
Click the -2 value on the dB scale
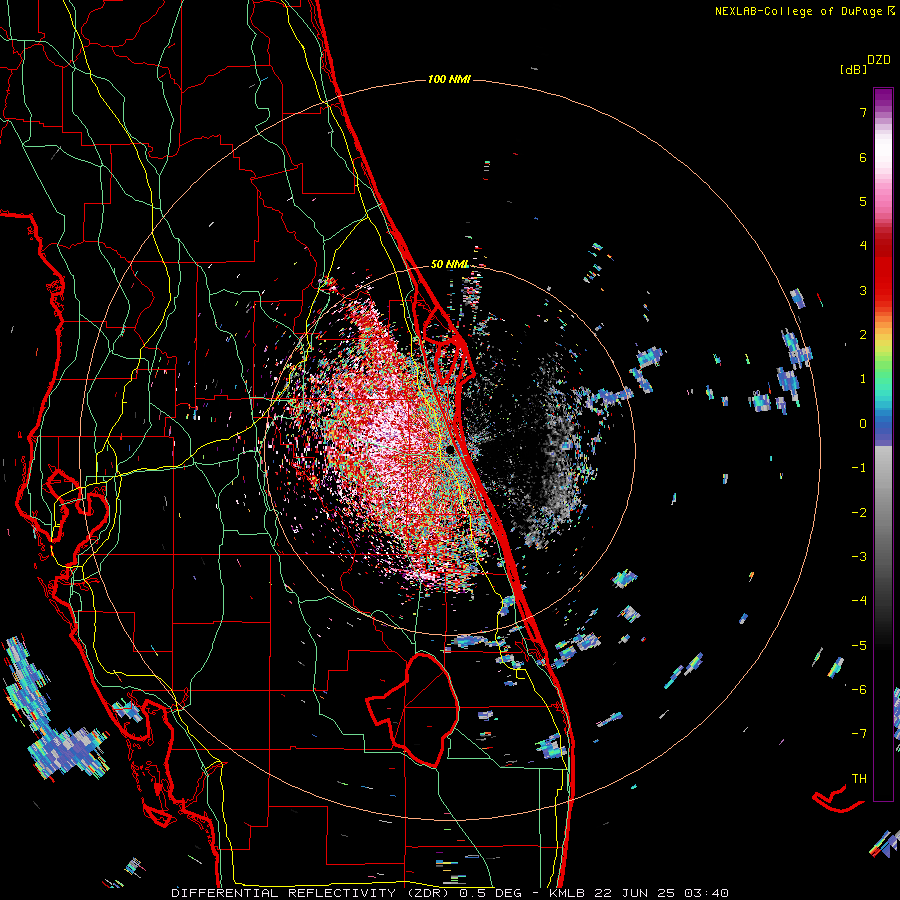(859, 513)
